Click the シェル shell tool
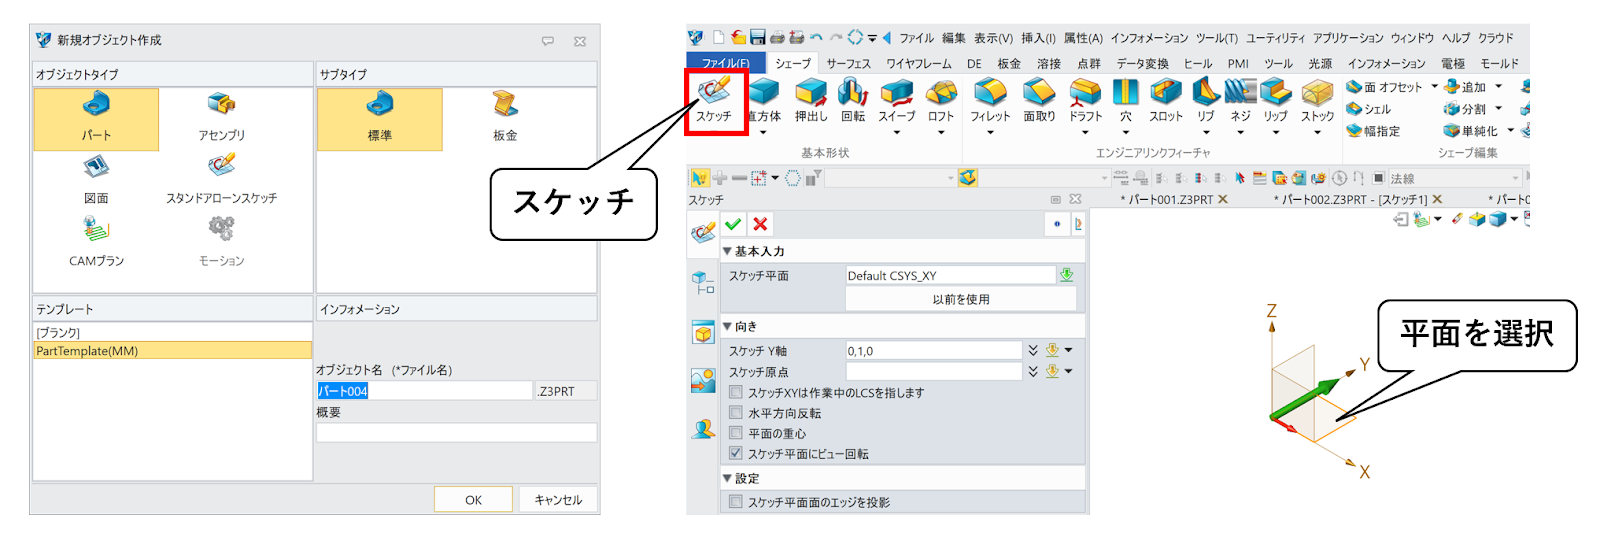 tap(1369, 109)
